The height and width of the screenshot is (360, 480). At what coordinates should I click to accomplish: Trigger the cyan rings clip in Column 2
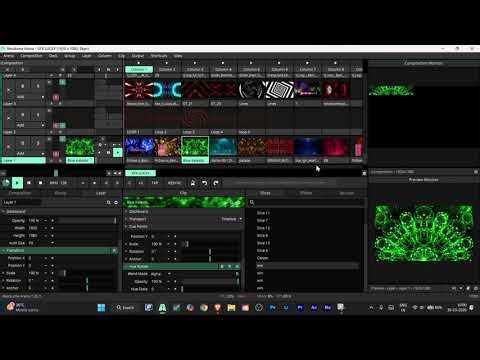167,90
